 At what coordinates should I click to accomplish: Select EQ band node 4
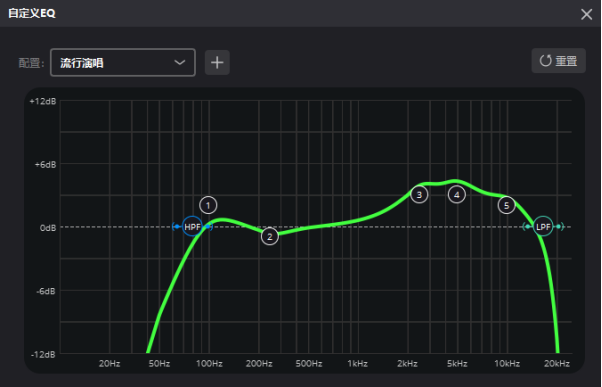point(457,194)
